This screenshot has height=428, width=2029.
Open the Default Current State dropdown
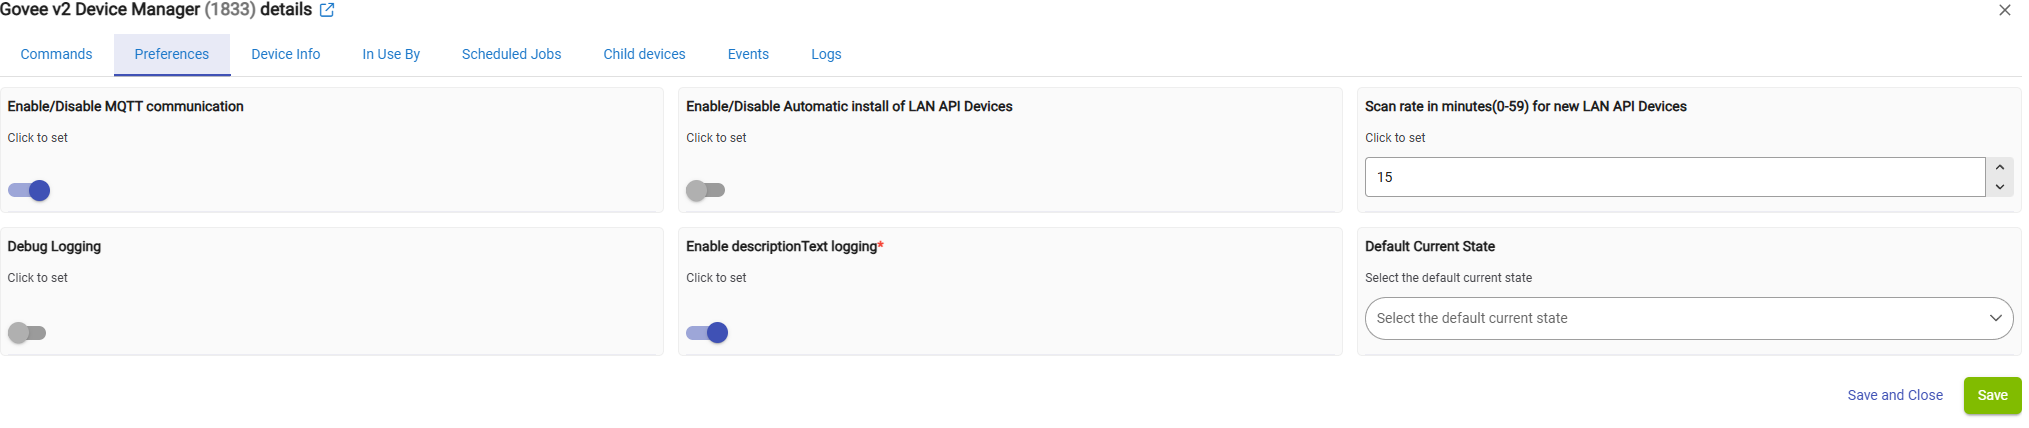click(1688, 318)
